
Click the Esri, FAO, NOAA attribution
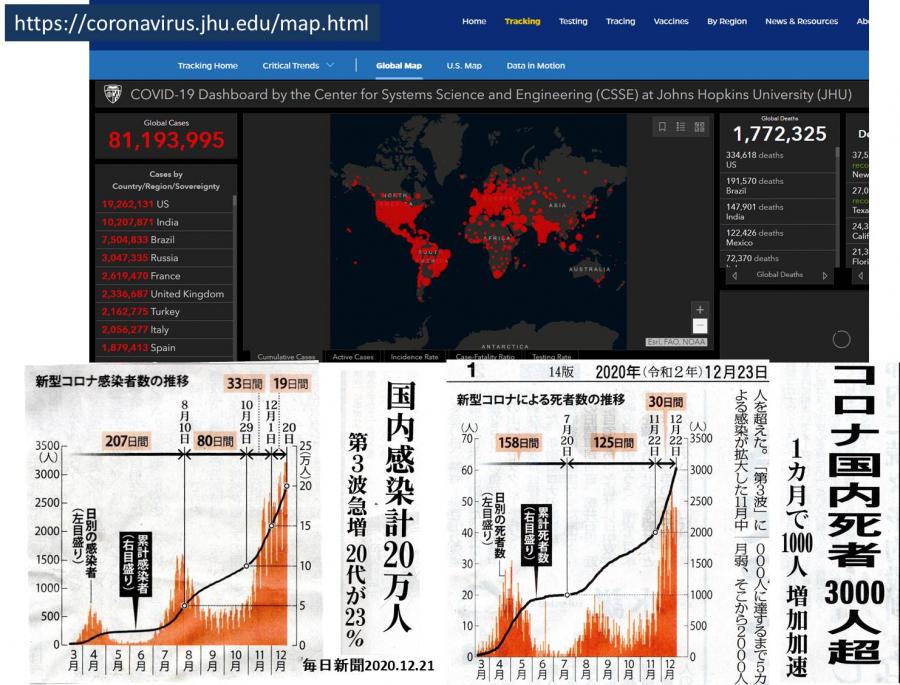676,342
